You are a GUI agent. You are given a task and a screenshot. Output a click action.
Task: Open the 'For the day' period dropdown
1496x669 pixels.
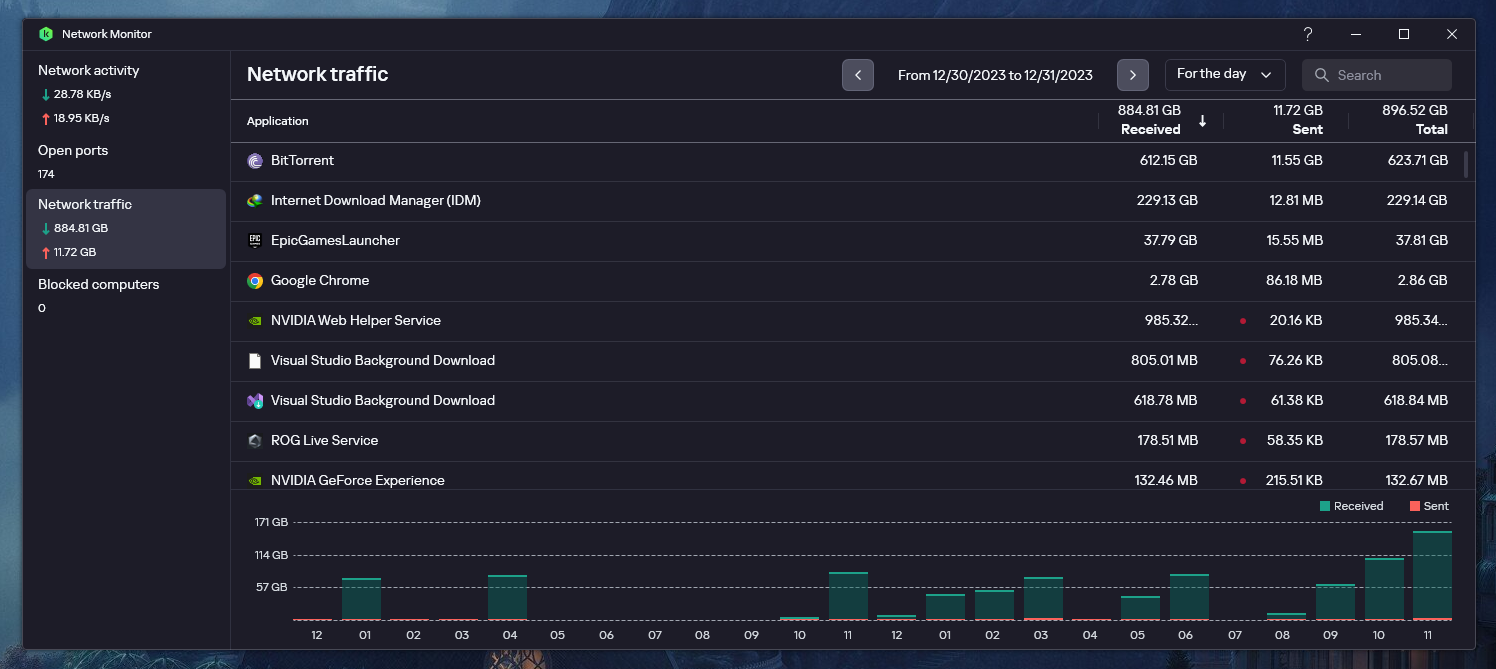[1225, 75]
